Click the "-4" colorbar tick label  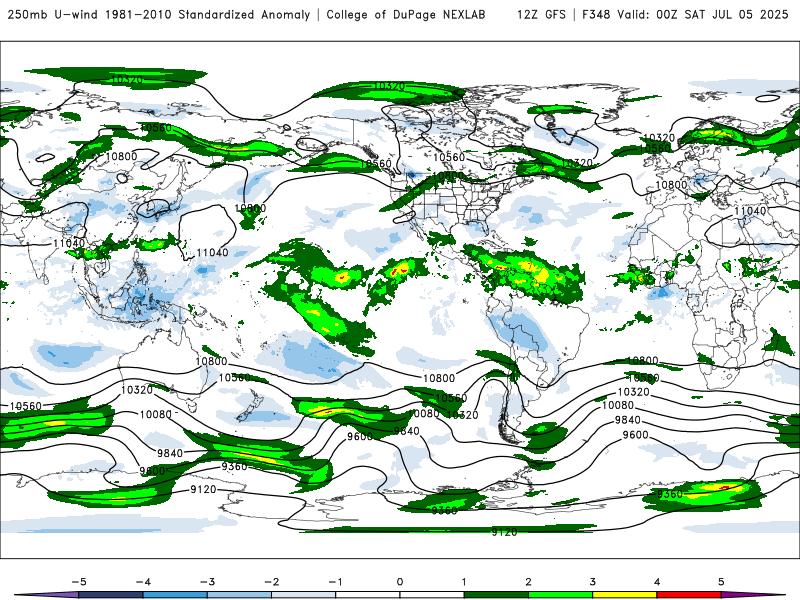click(143, 582)
